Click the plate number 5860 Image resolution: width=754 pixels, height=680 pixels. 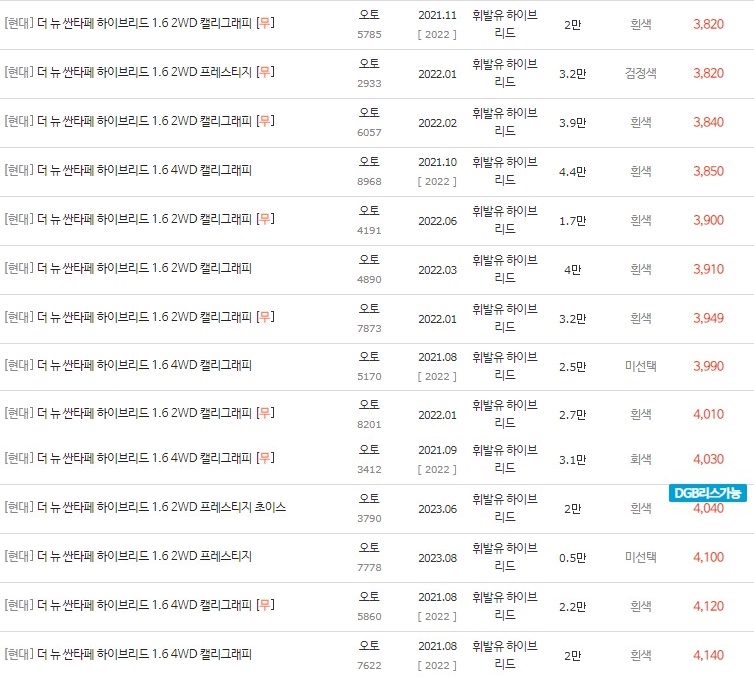[x=369, y=617]
